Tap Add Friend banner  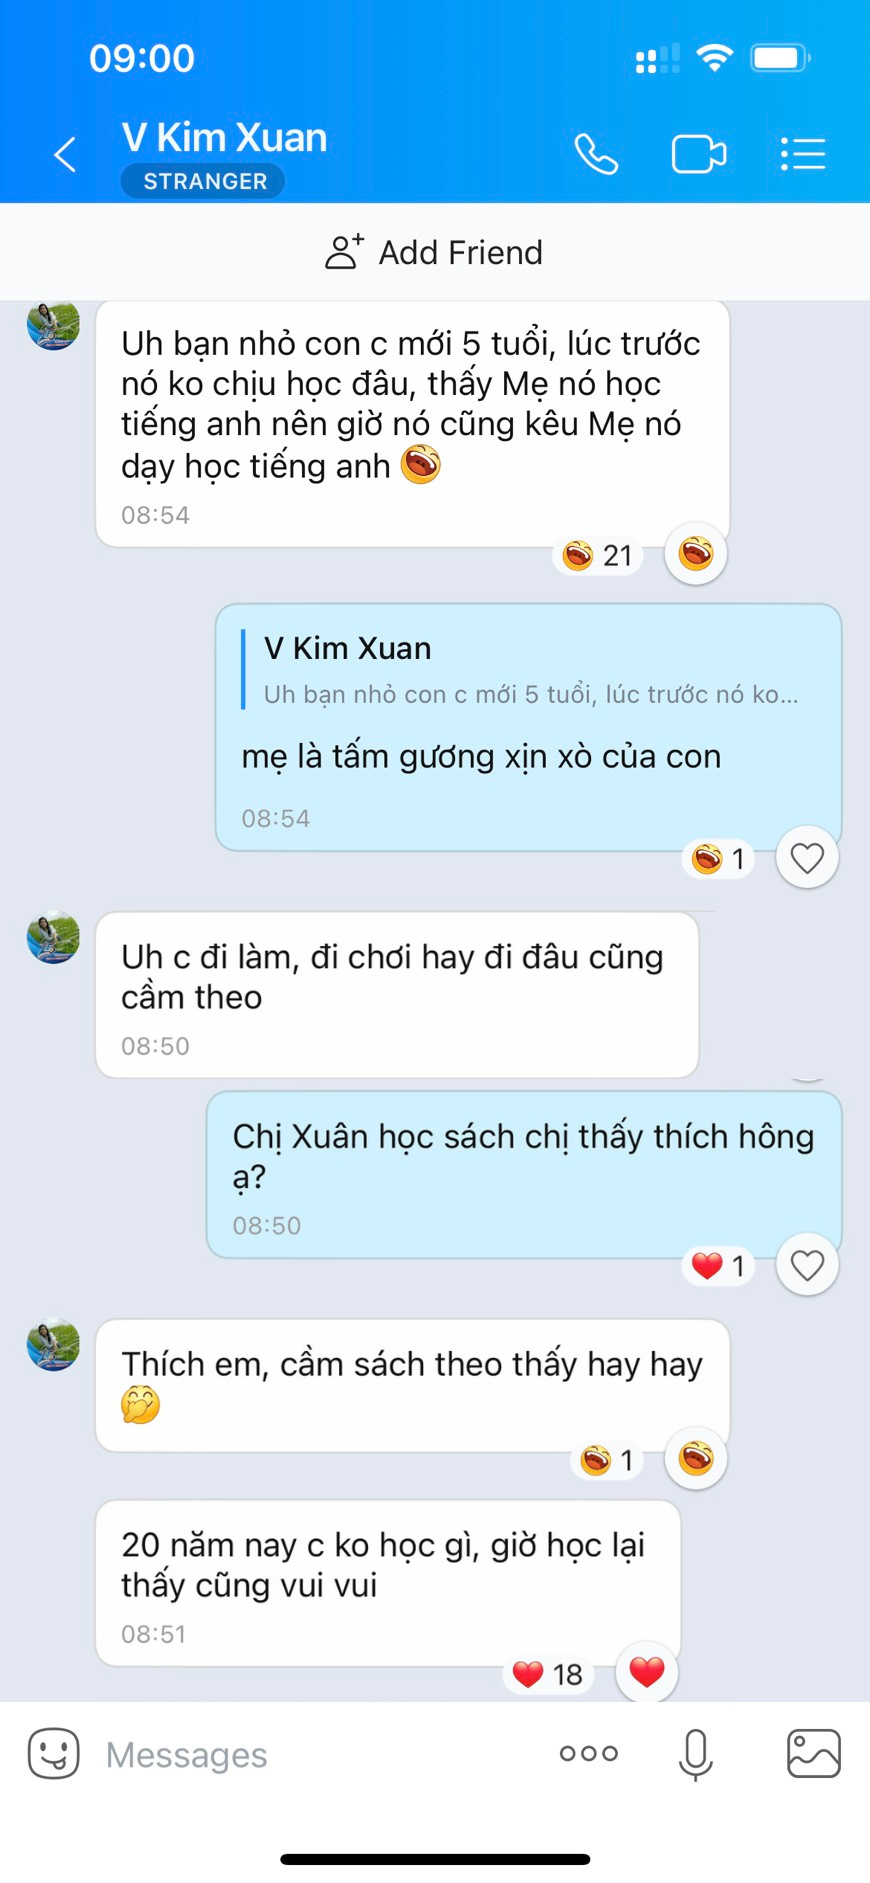coord(435,252)
